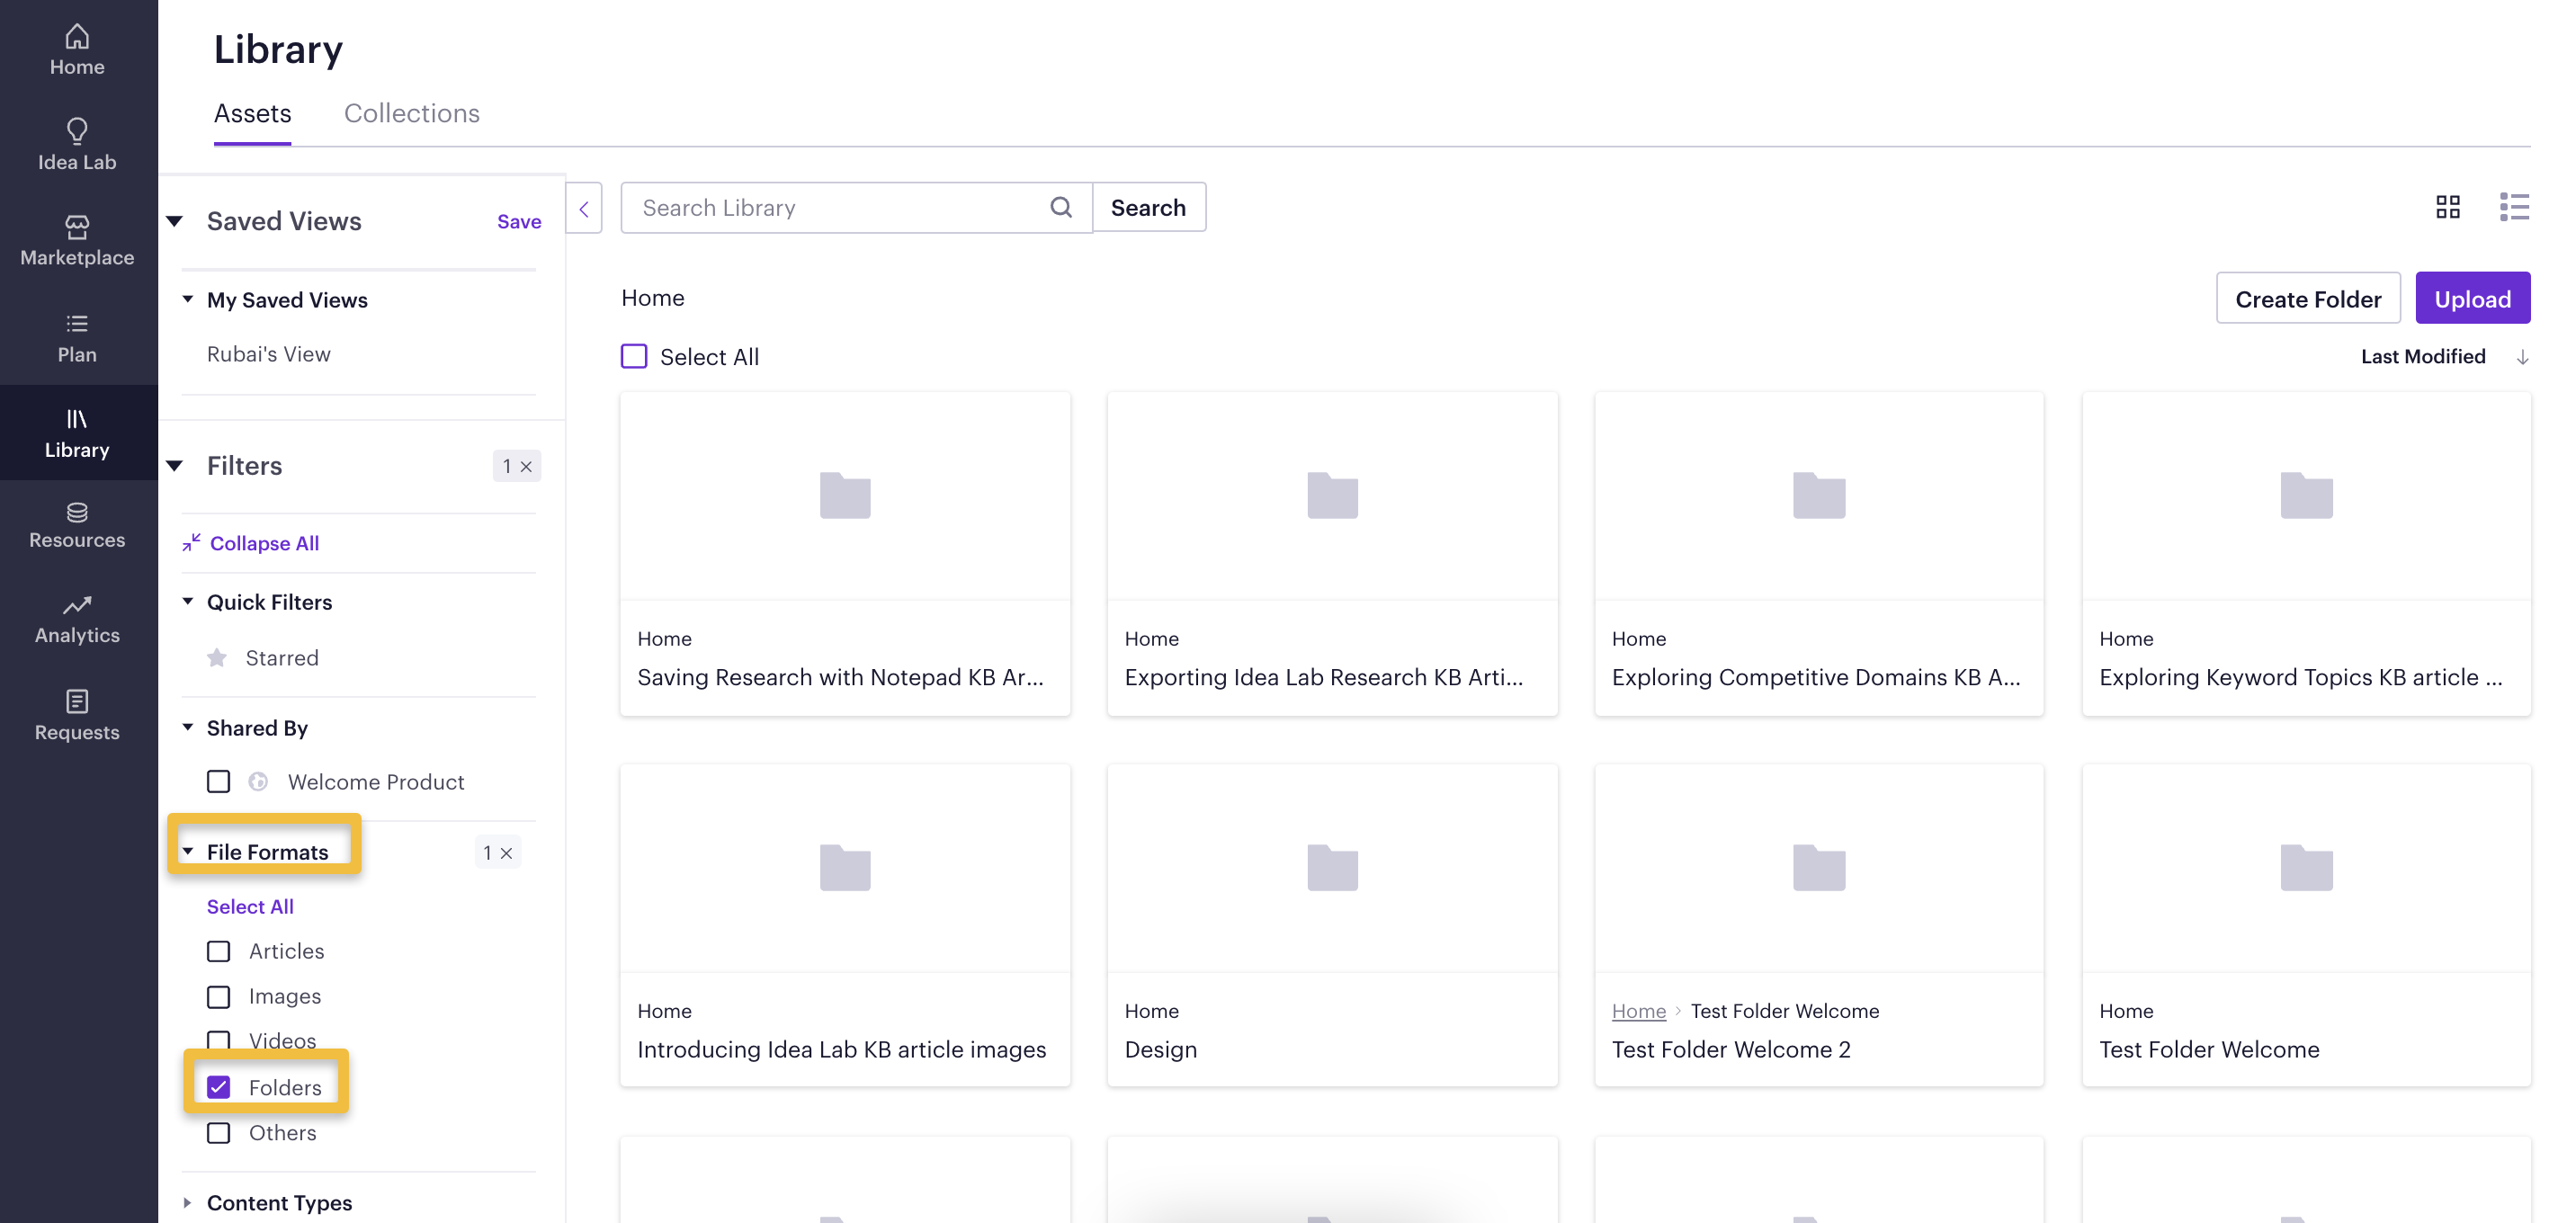This screenshot has height=1223, width=2576.
Task: Switch to the Assets tab
Action: [x=252, y=114]
